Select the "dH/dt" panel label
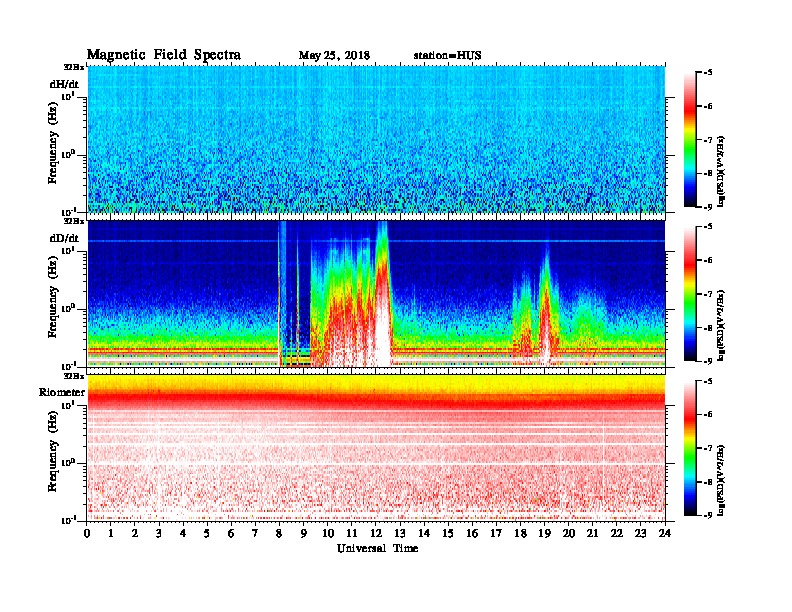792x612 pixels. click(64, 84)
